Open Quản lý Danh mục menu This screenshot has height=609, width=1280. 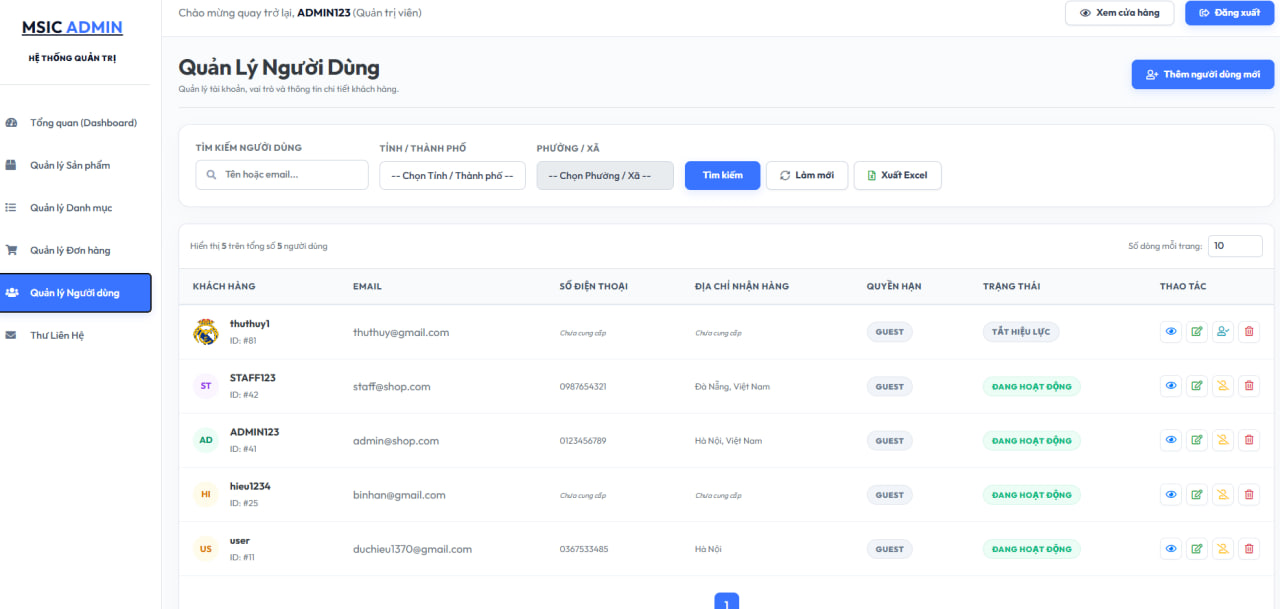click(76, 208)
